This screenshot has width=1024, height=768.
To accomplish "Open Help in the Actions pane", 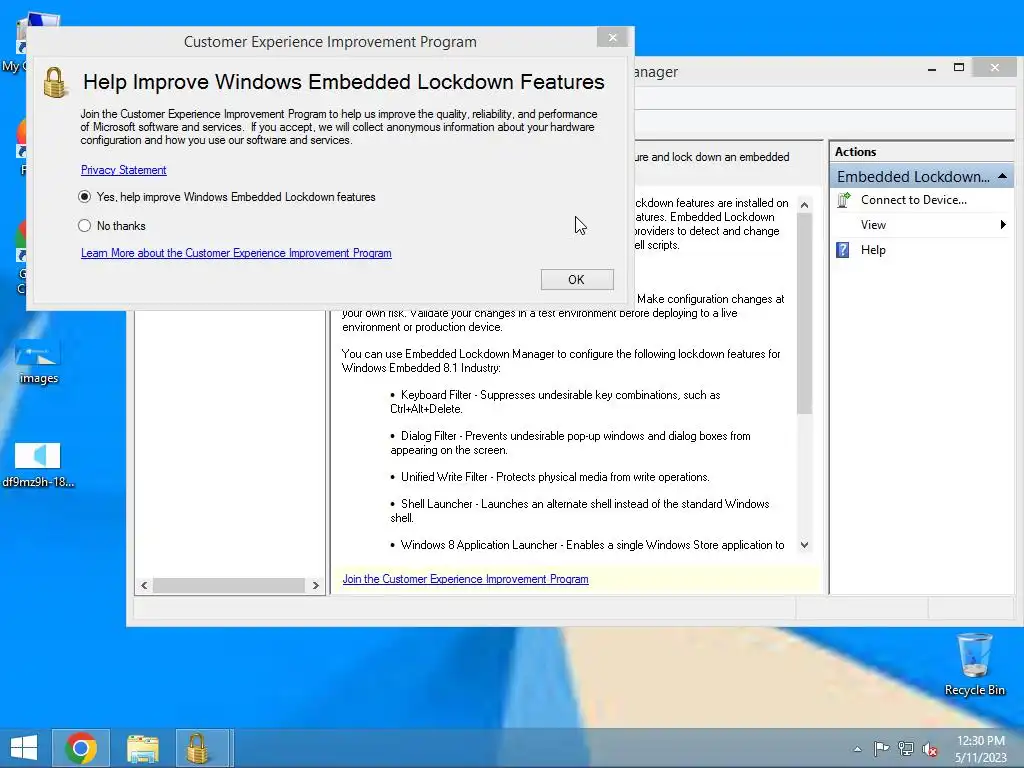I will (x=872, y=249).
